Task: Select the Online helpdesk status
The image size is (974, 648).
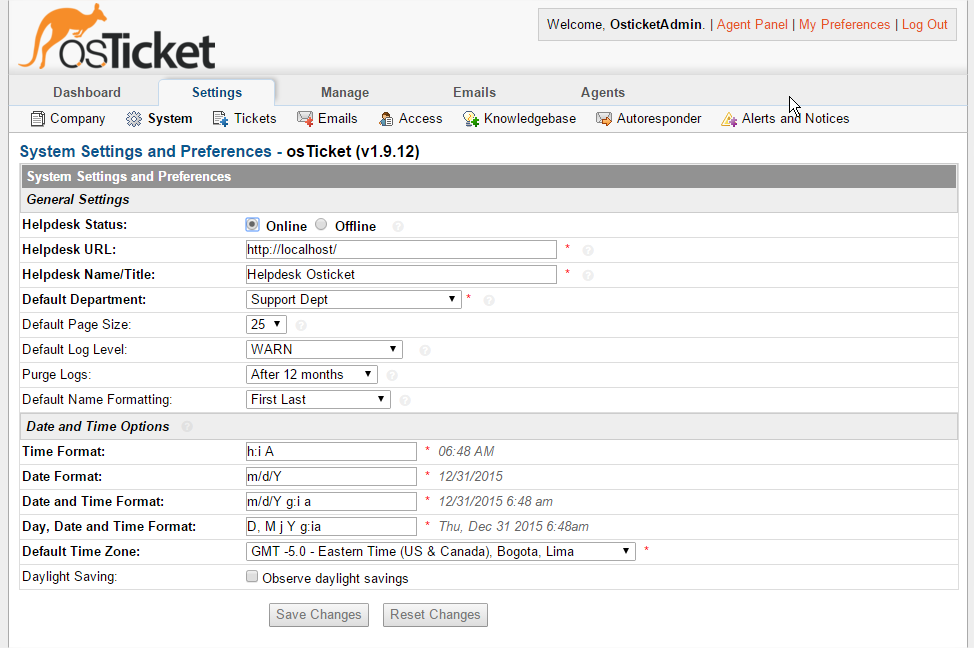Action: [x=253, y=225]
